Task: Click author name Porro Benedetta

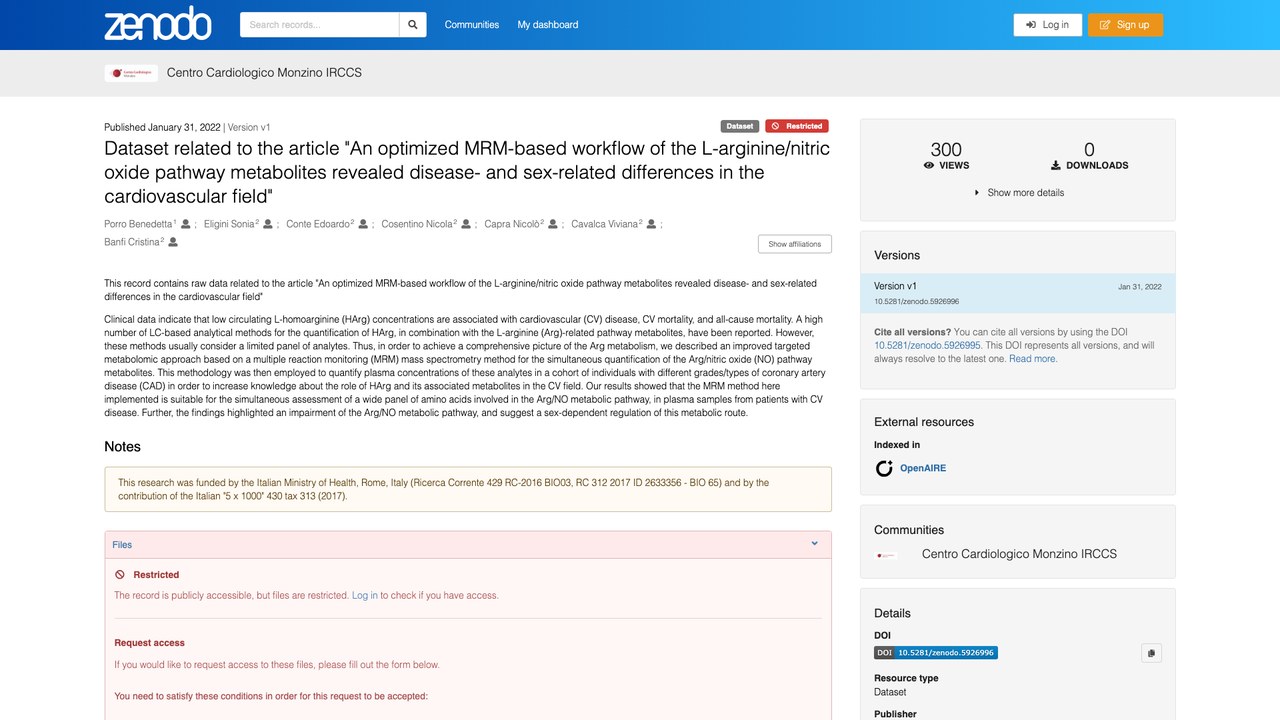Action: click(x=138, y=224)
